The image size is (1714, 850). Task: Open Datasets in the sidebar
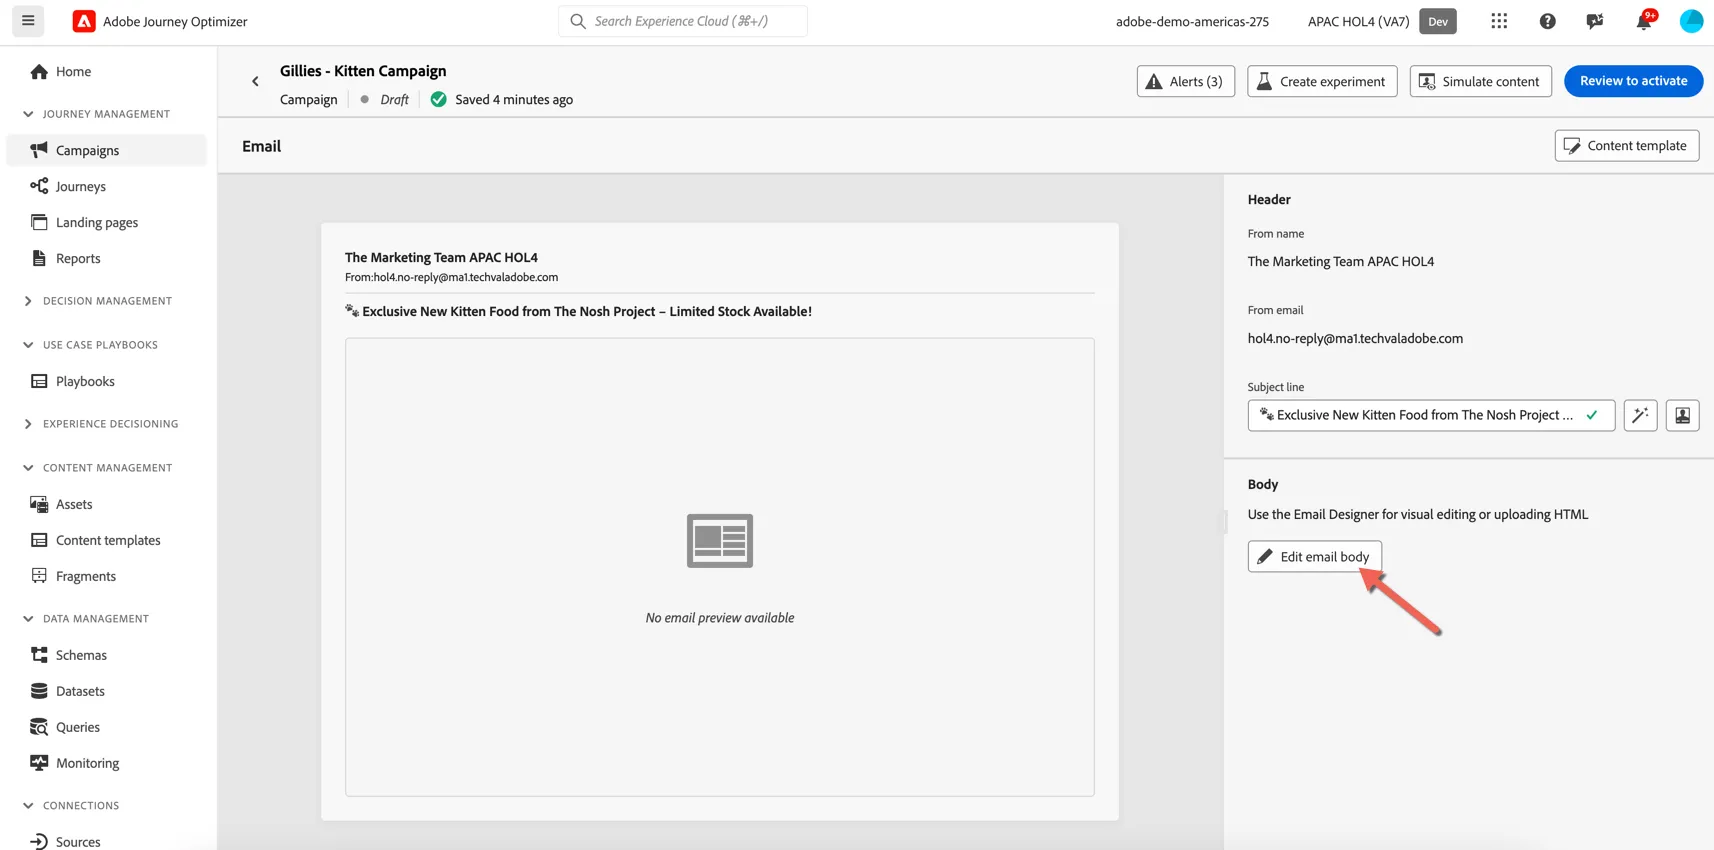click(106, 691)
